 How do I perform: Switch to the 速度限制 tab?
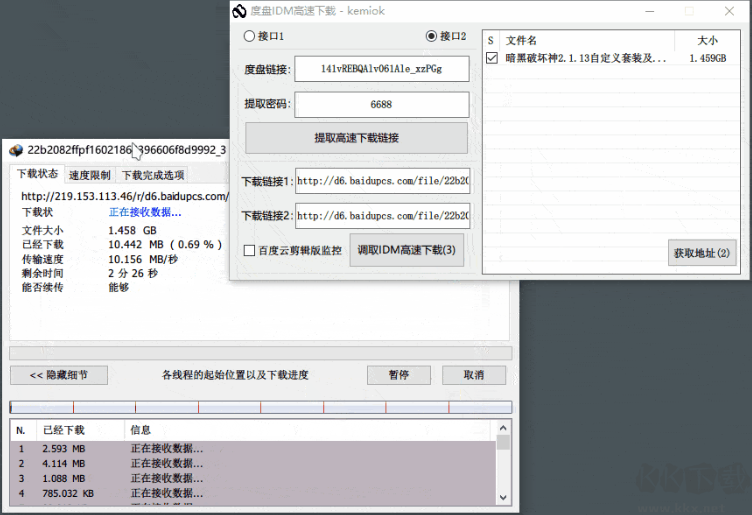[x=90, y=175]
